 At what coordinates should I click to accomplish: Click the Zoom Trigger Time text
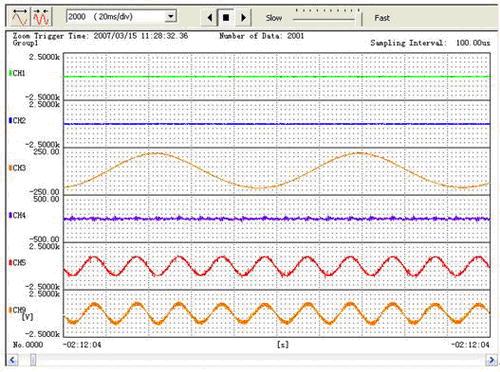coord(100,36)
